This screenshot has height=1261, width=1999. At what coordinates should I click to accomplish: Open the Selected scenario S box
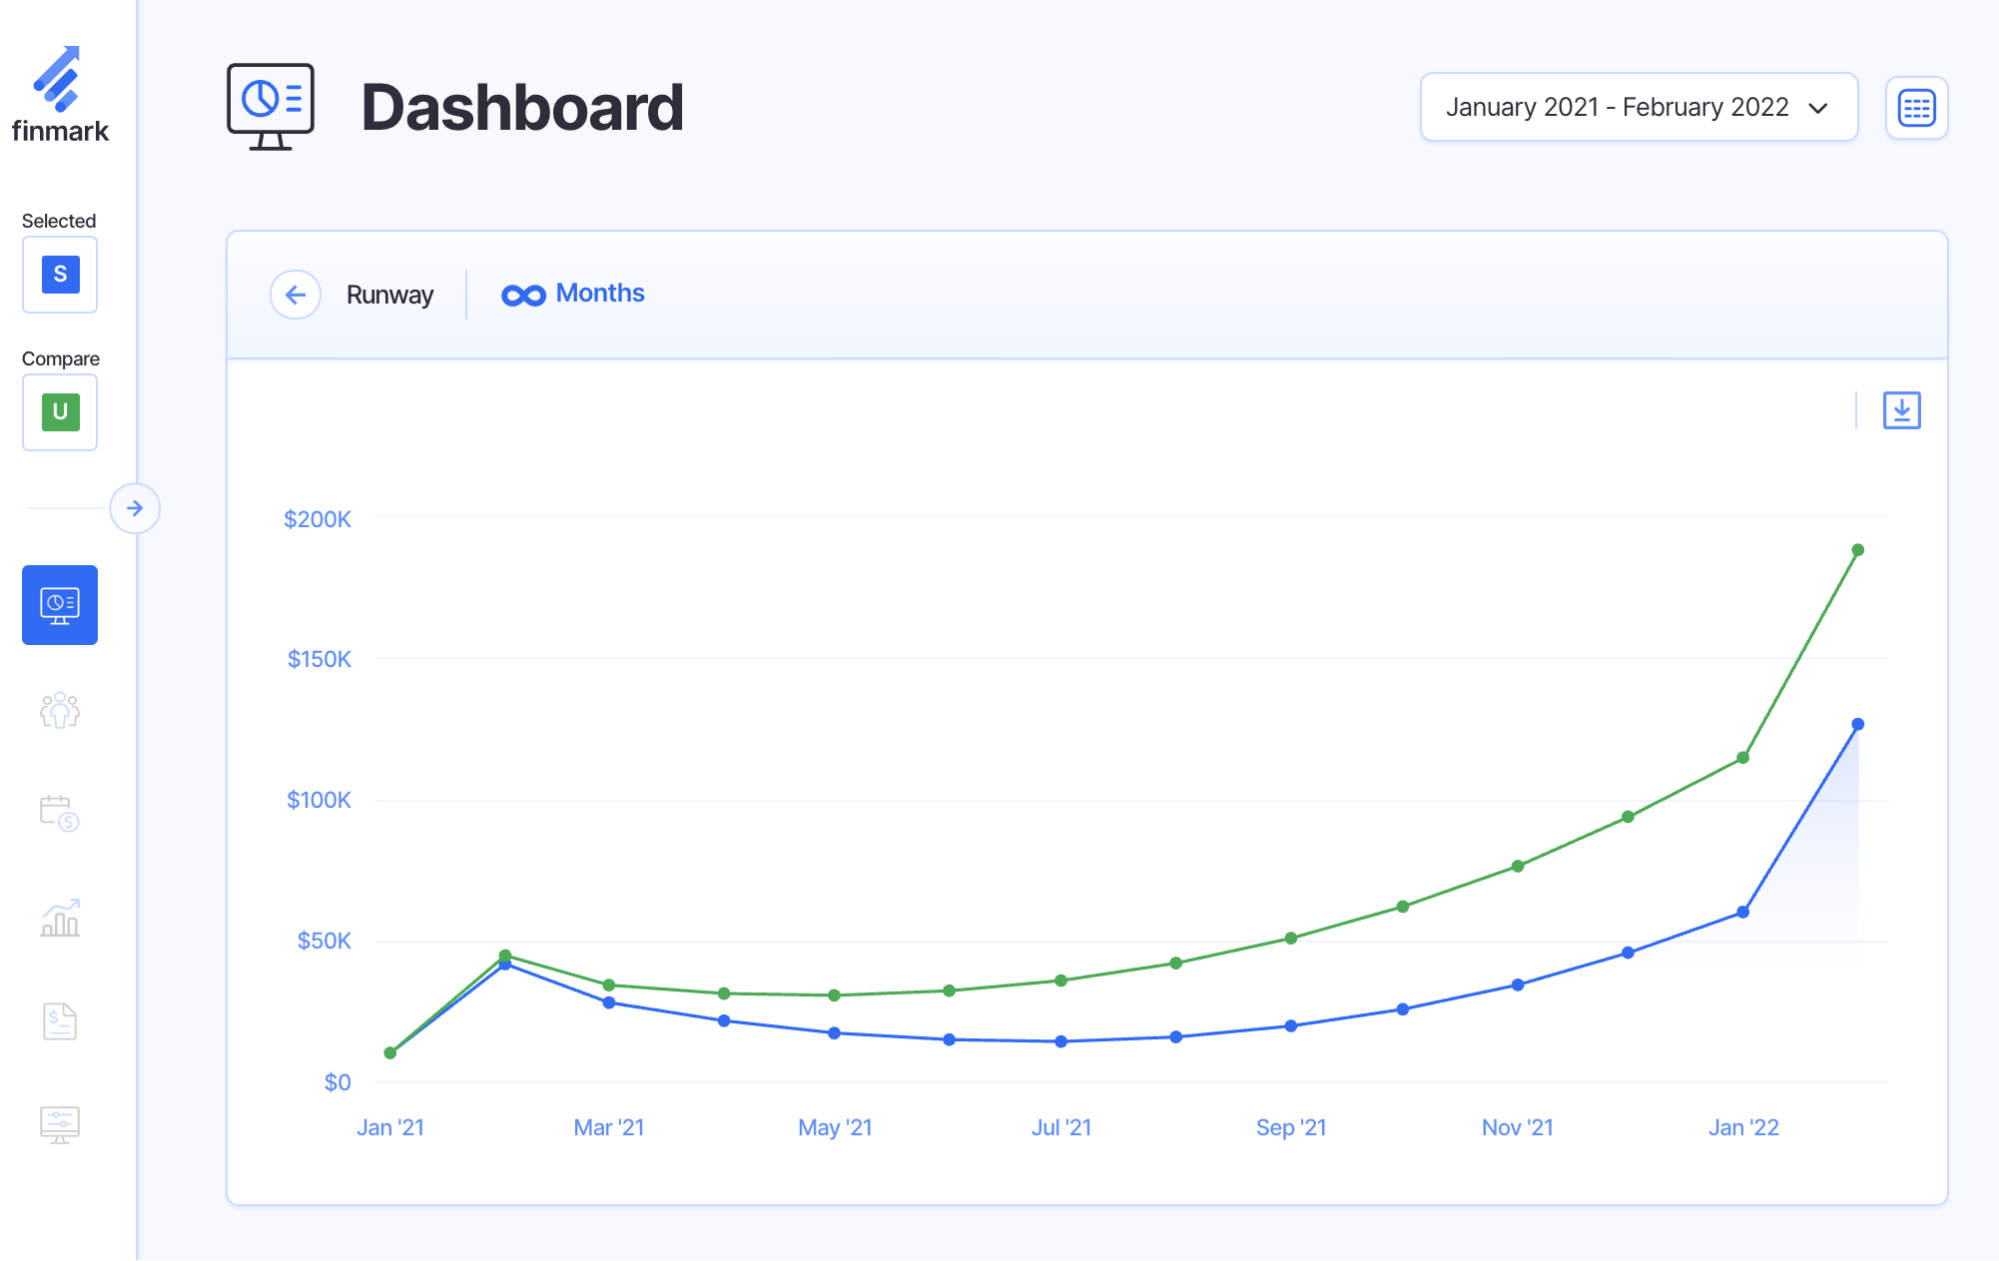pos(60,274)
